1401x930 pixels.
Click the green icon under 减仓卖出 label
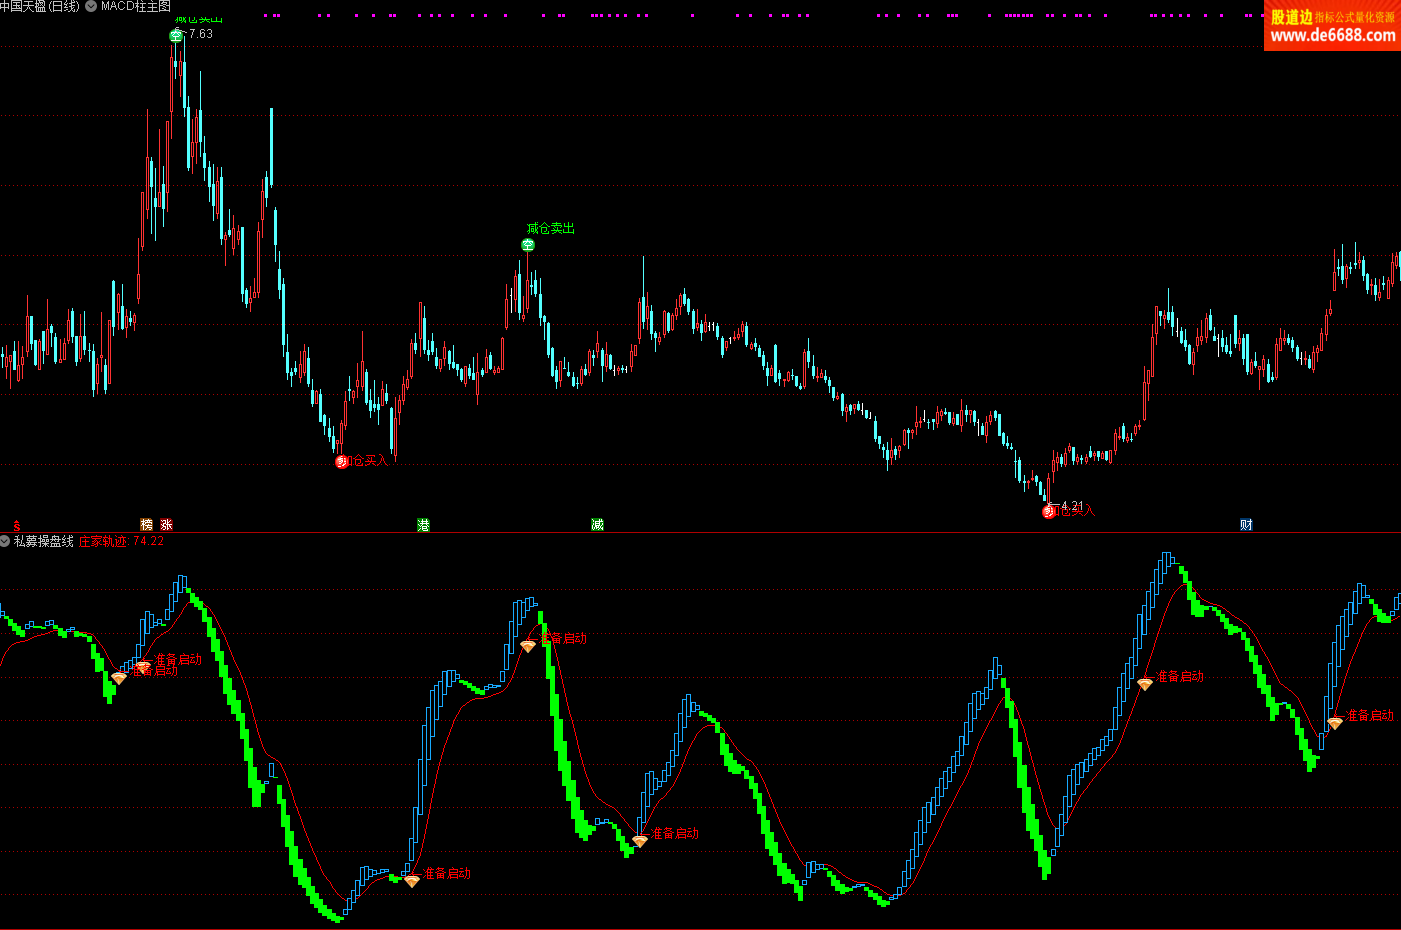pos(528,245)
